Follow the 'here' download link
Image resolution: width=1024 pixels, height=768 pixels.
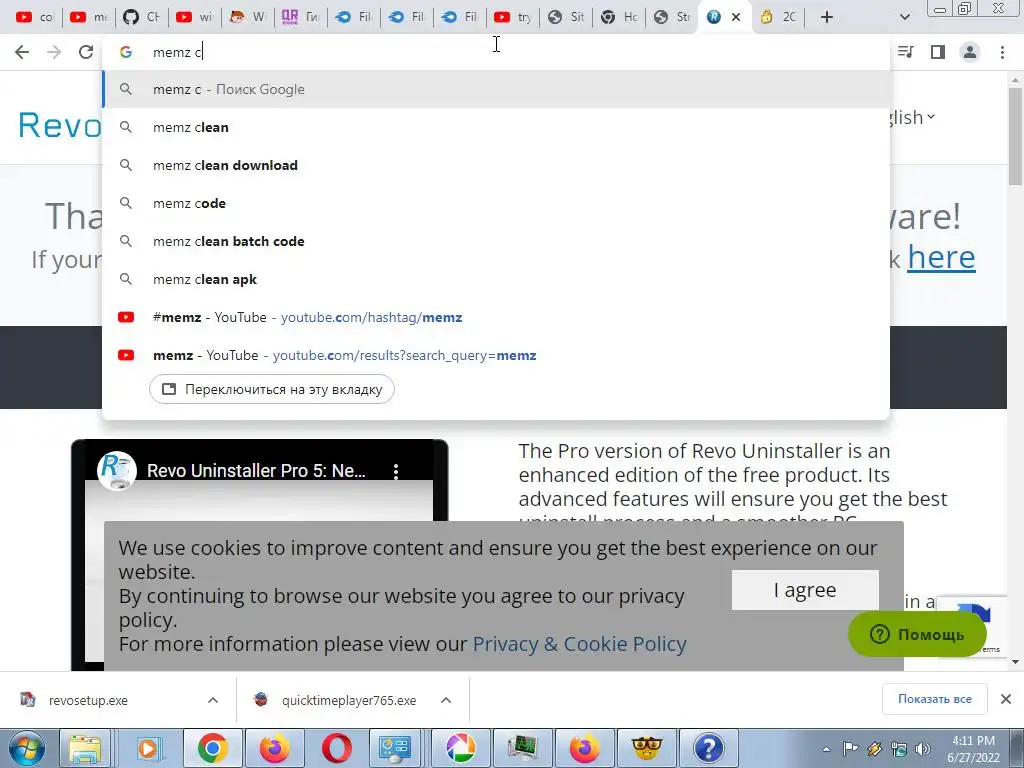tap(941, 257)
